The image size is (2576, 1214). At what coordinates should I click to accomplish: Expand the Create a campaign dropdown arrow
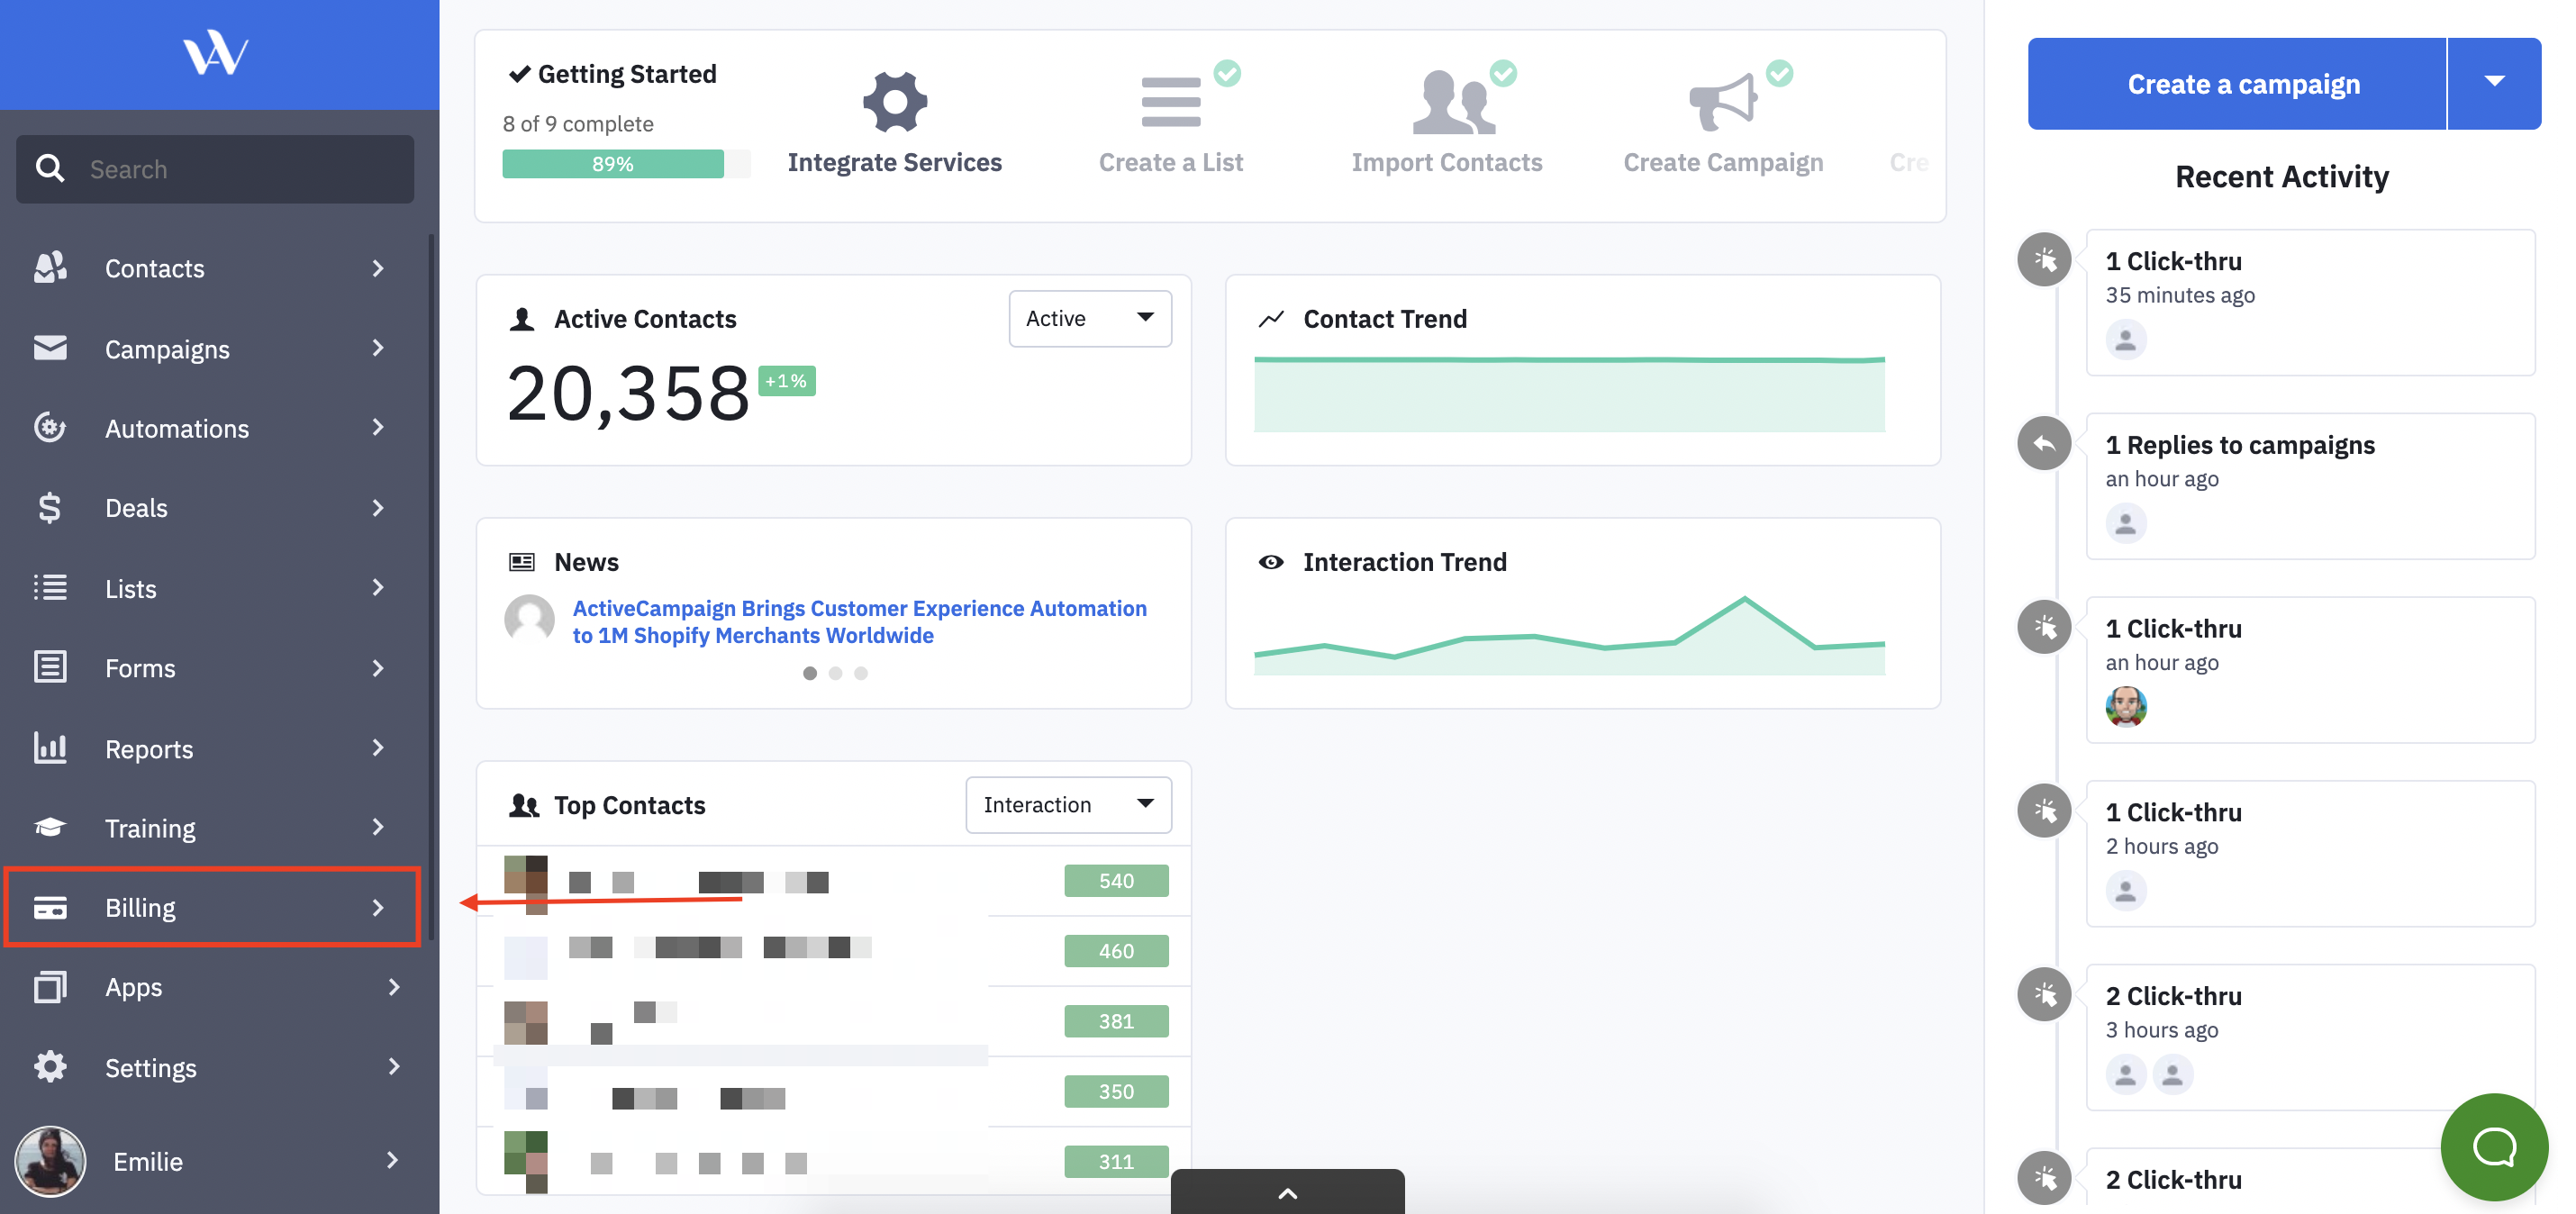coord(2494,83)
